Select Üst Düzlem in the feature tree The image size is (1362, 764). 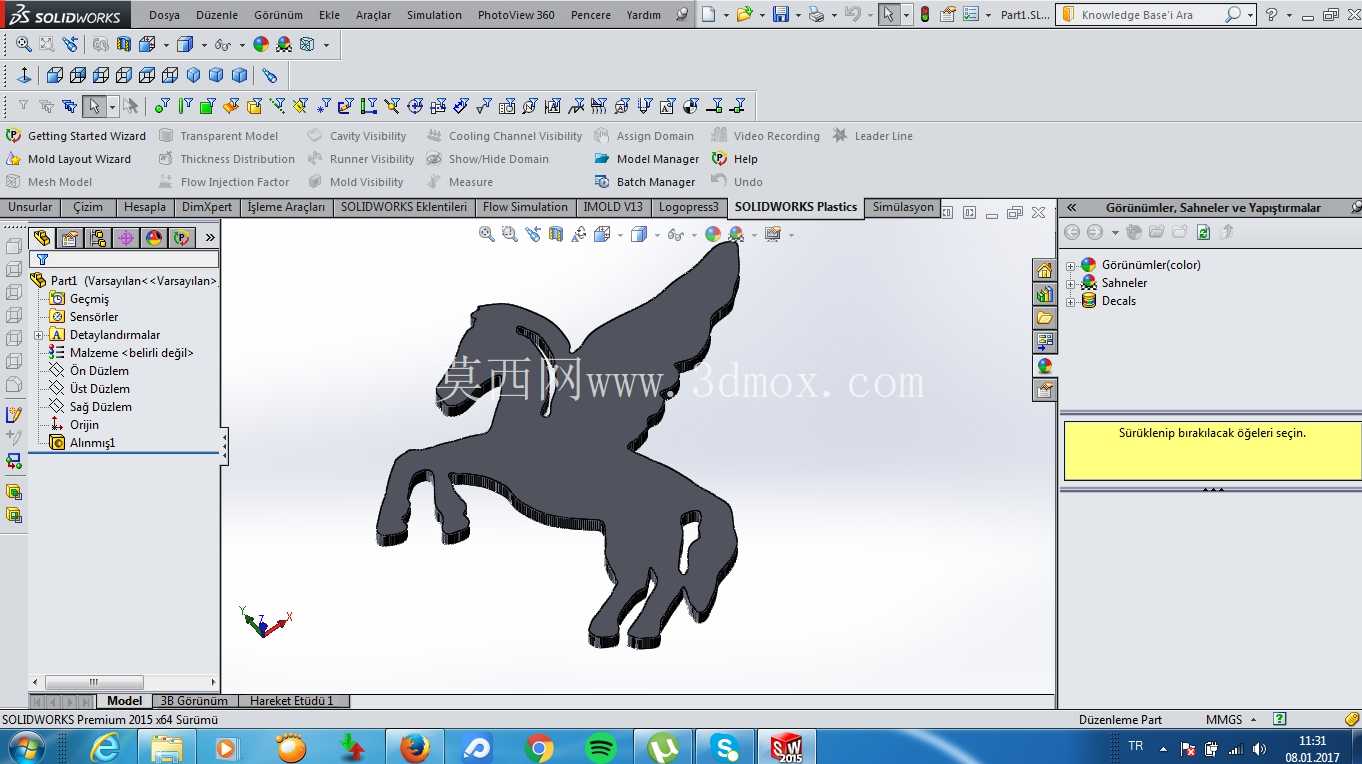(x=90, y=389)
